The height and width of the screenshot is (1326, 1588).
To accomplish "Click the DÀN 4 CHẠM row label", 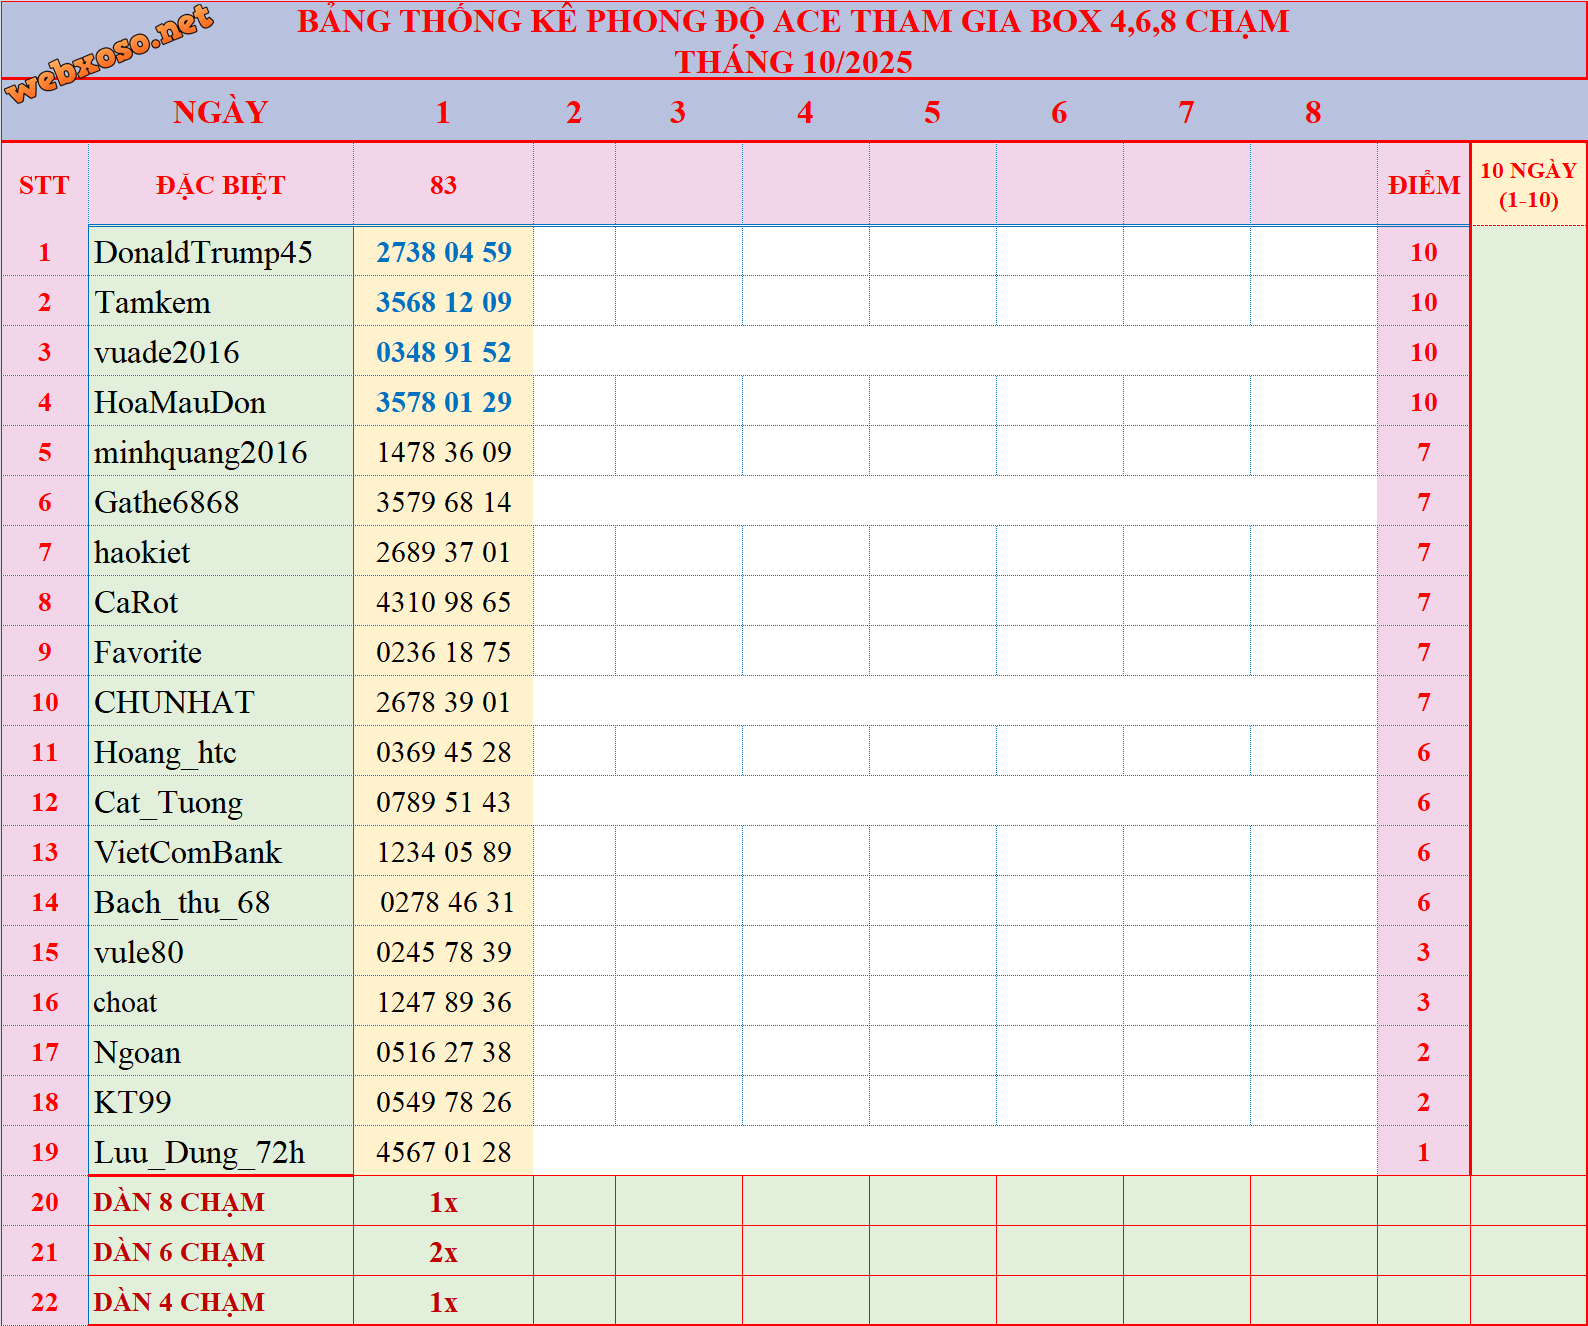I will point(179,1302).
